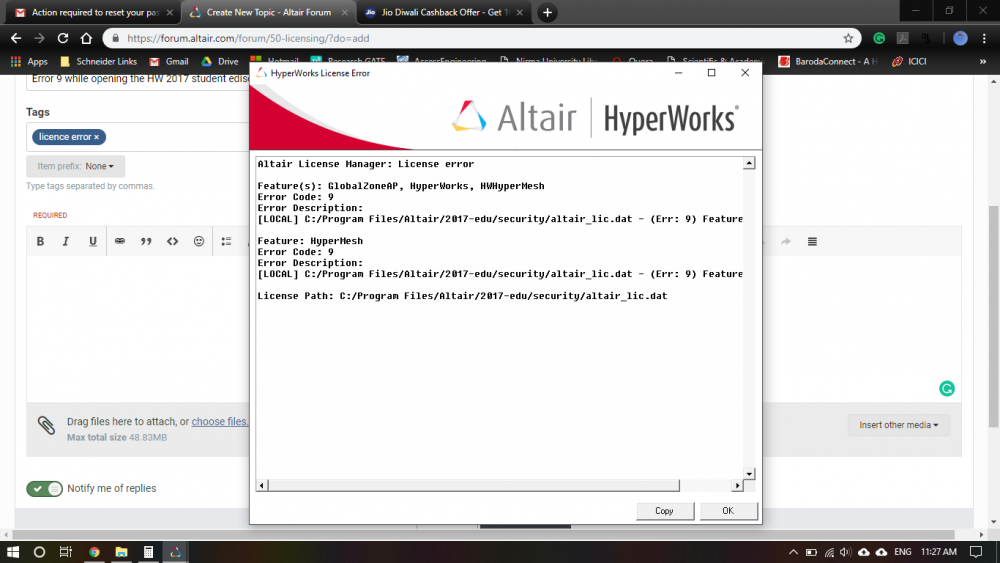
Task: Insert a link in the editor
Action: coord(119,242)
